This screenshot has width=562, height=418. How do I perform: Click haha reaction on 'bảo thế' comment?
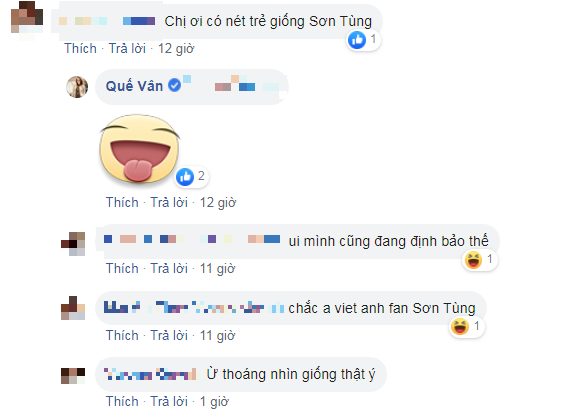click(x=473, y=260)
